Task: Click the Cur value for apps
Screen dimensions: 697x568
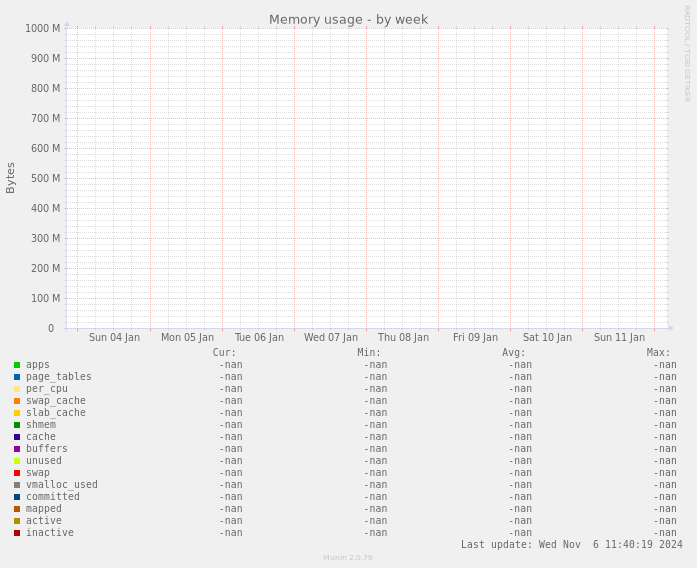Action: tap(231, 365)
